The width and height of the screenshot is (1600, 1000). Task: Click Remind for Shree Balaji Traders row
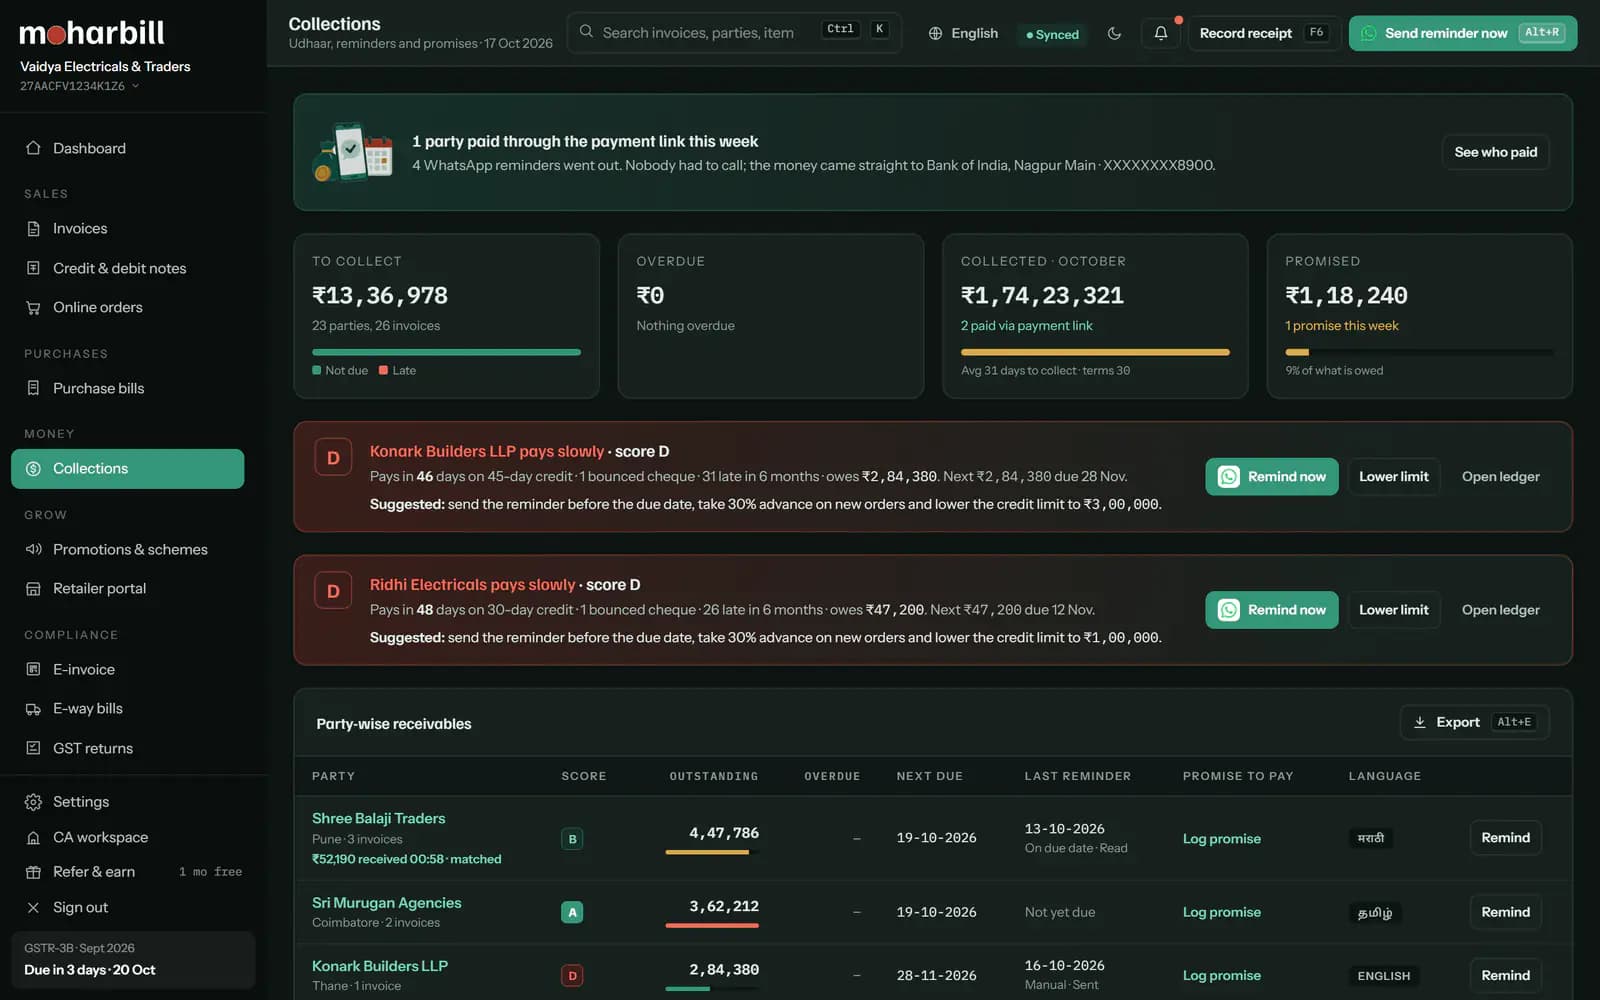pos(1505,838)
